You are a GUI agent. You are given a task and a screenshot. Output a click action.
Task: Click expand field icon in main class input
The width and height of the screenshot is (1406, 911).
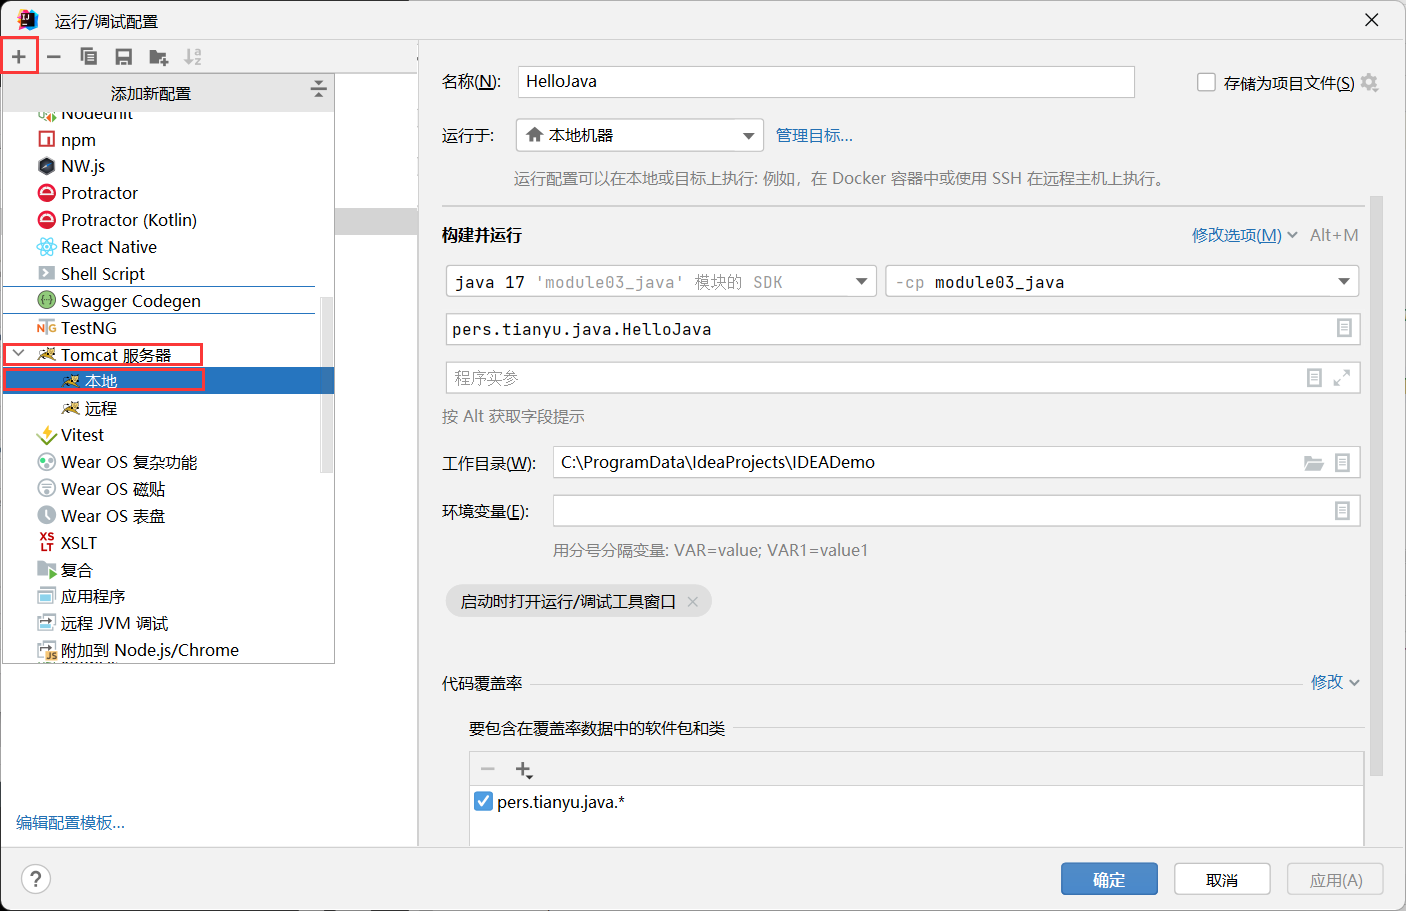1344,328
